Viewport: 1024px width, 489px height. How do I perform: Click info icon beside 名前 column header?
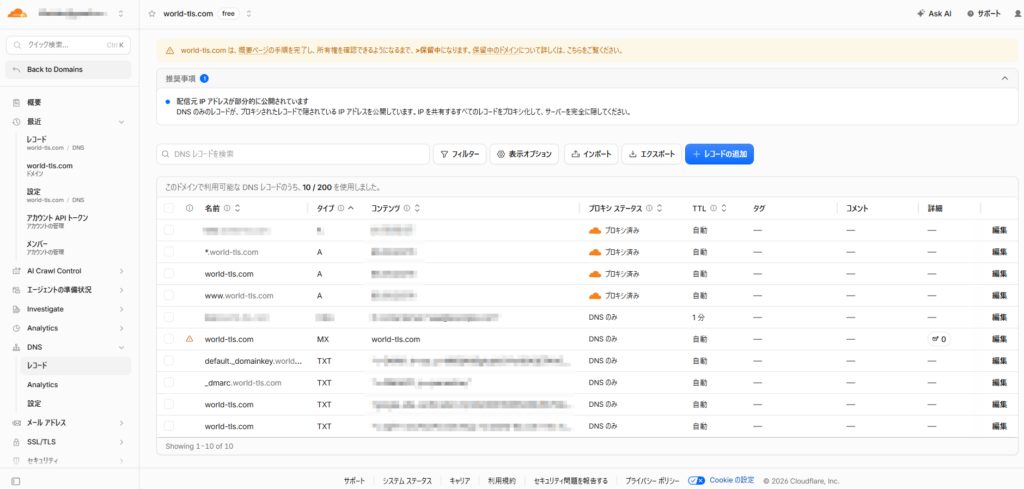click(227, 209)
